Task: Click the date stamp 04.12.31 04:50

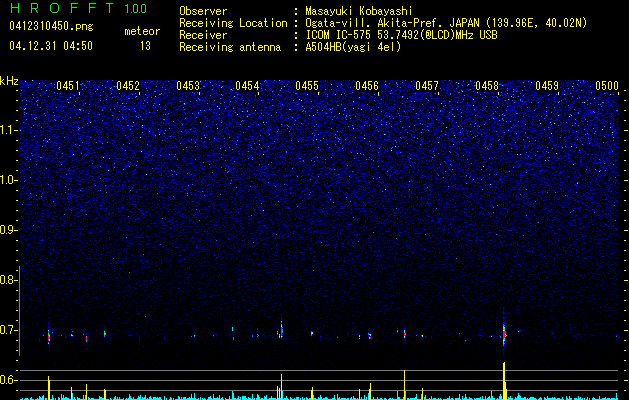Action: coord(51,46)
